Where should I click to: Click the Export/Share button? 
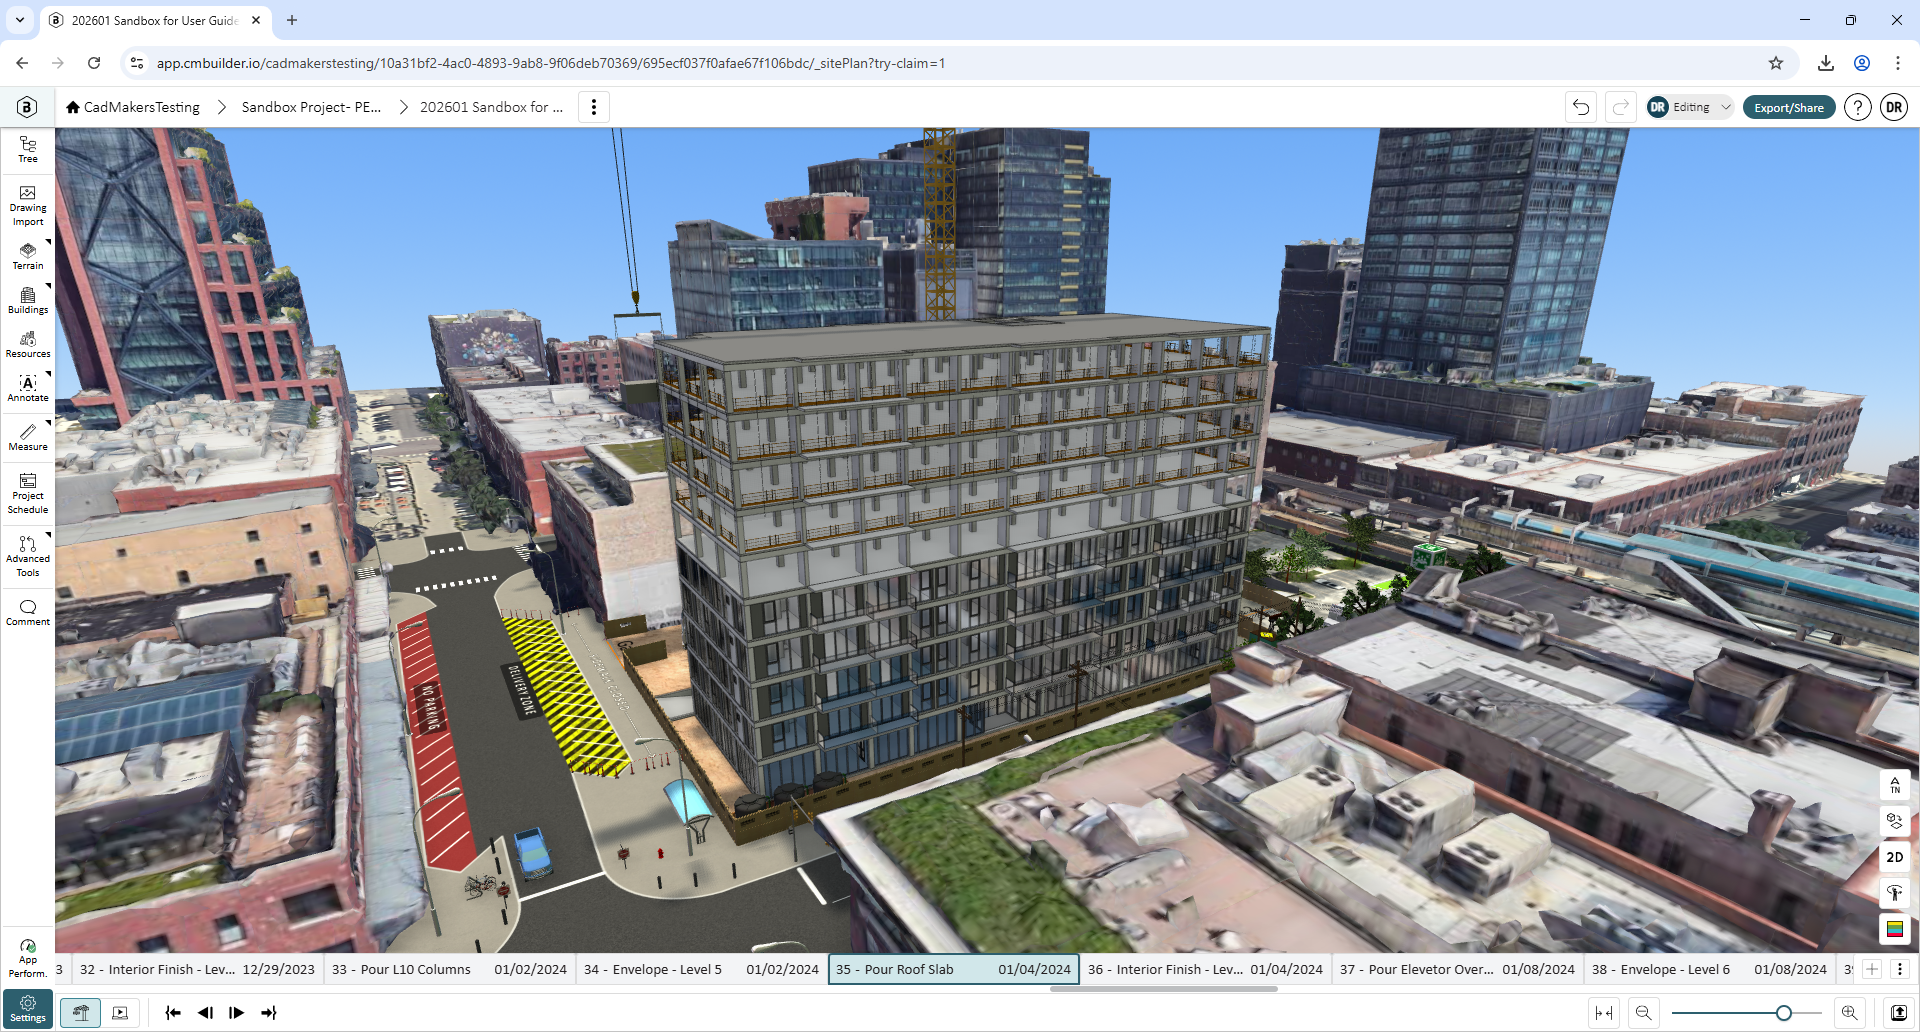1789,107
